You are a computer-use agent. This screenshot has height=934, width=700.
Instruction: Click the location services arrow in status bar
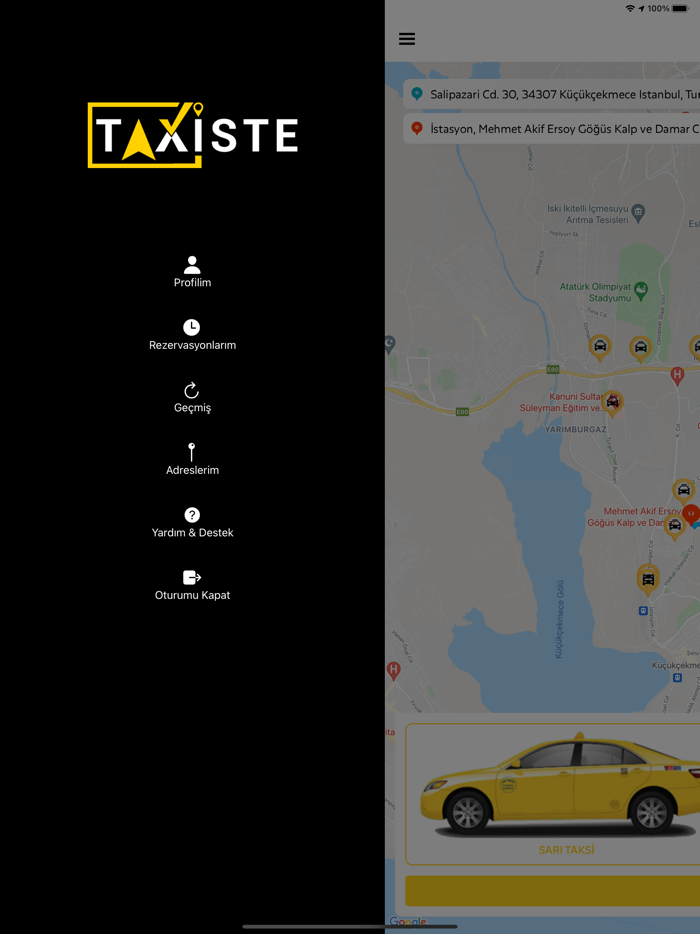click(641, 8)
